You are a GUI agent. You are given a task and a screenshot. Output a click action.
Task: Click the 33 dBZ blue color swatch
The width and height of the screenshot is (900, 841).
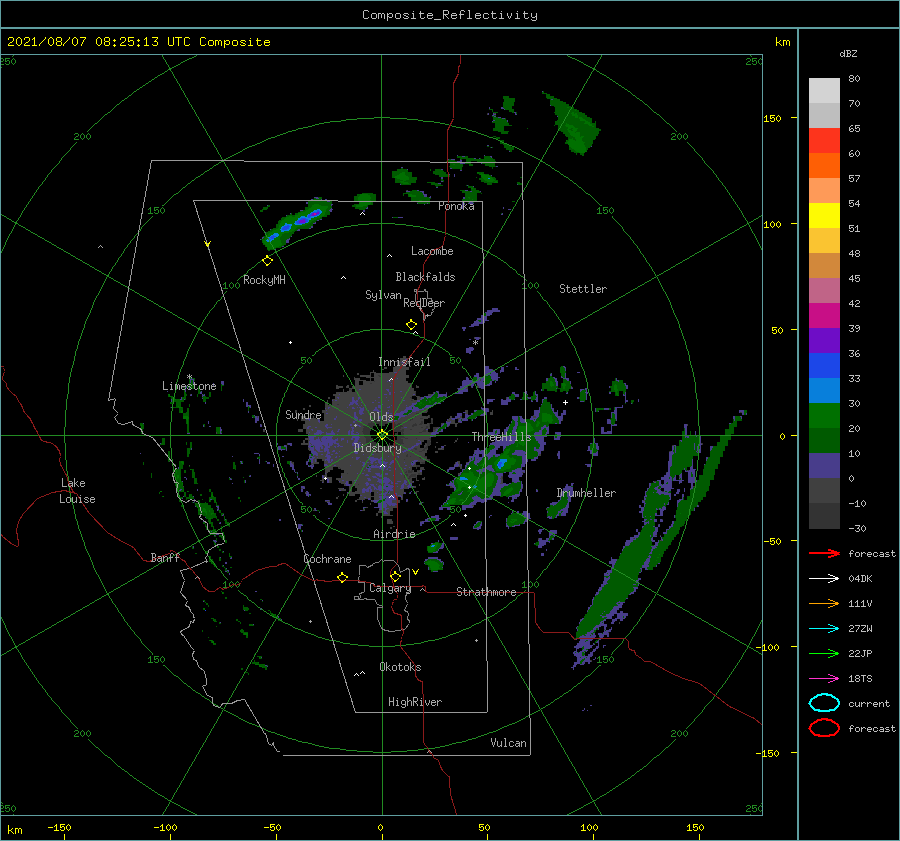(x=824, y=365)
